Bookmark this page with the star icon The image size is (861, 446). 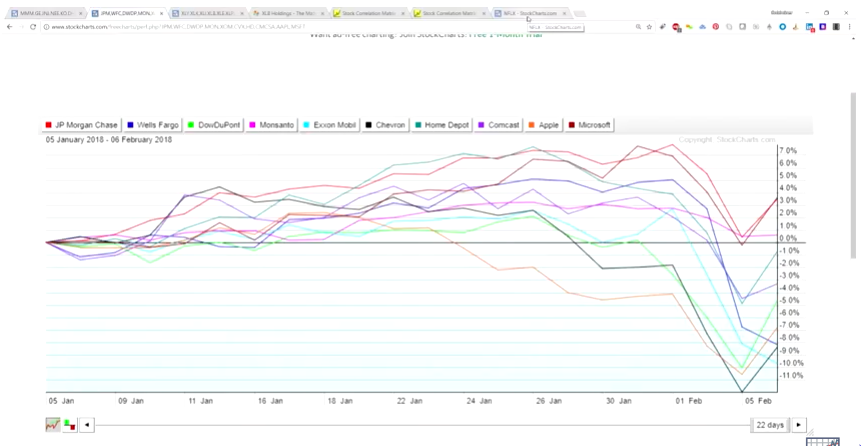click(x=650, y=27)
